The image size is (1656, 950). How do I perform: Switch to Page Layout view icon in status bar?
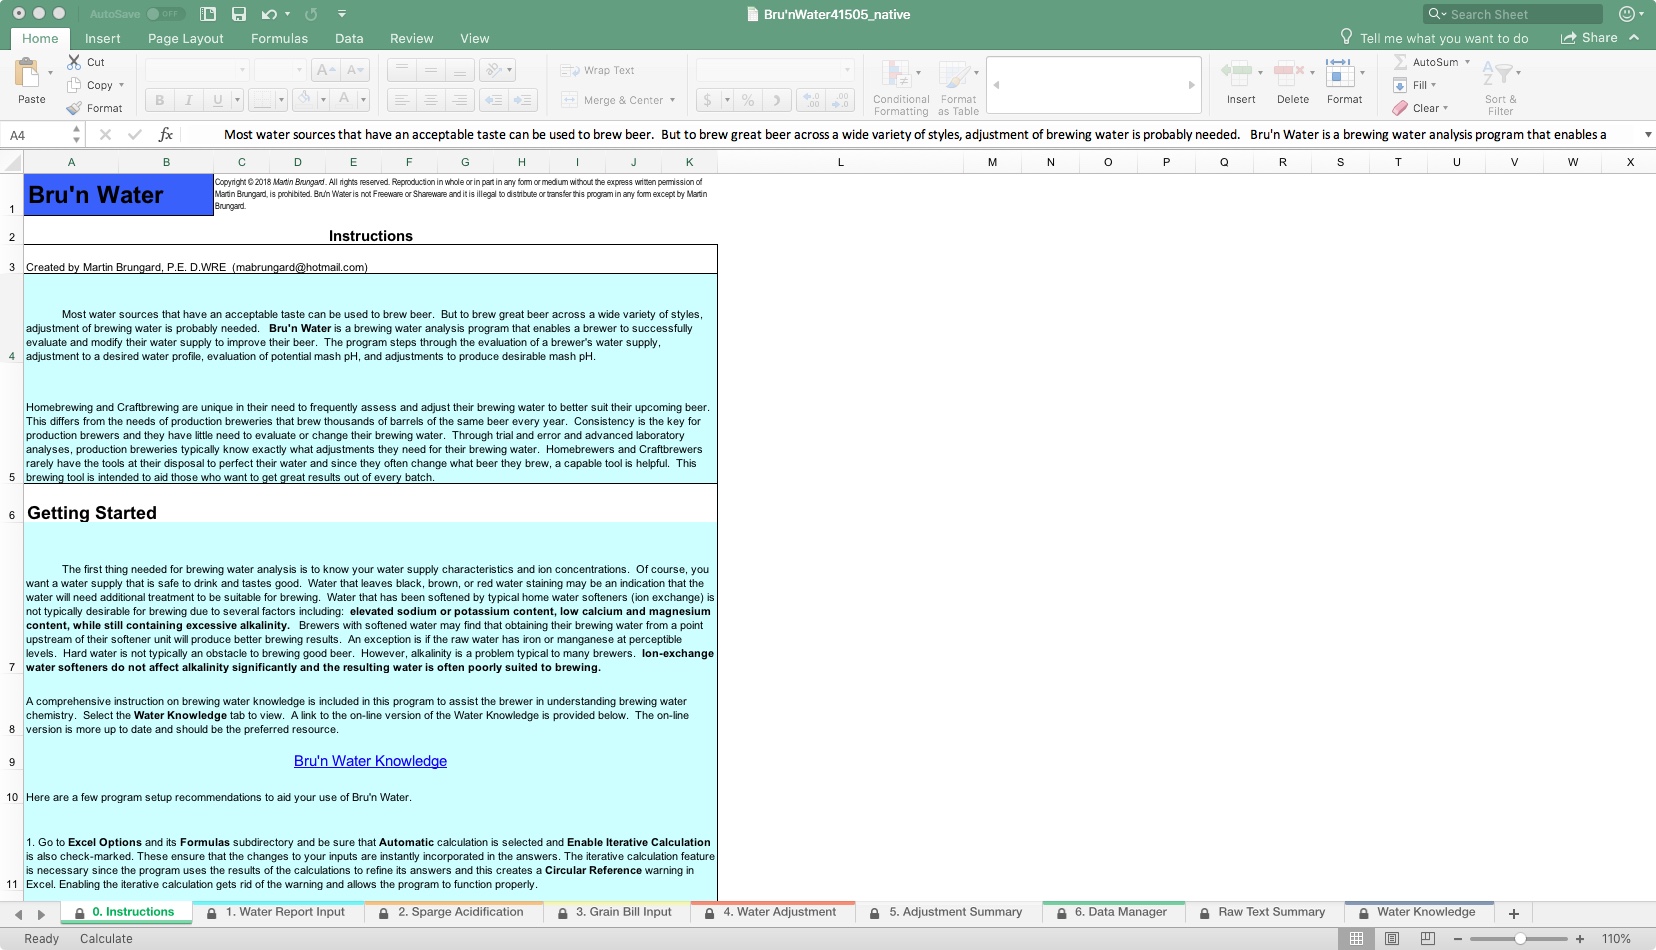(x=1392, y=939)
